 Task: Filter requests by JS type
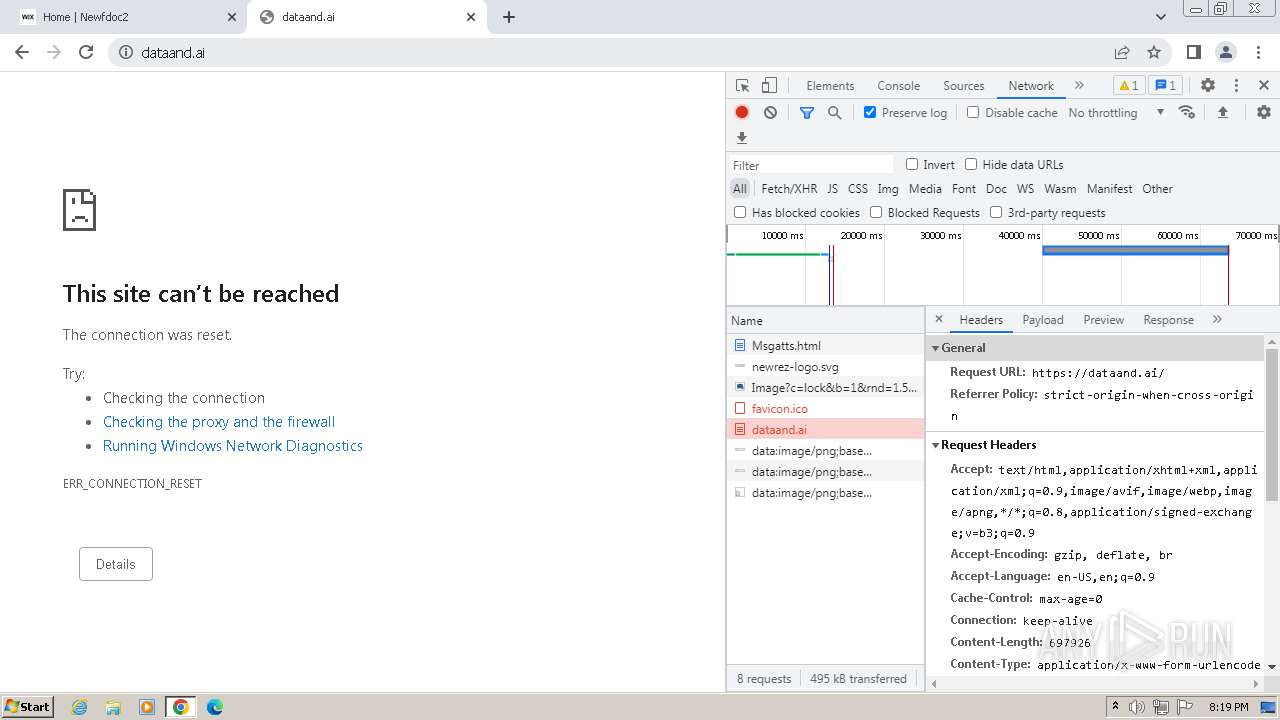tap(832, 188)
